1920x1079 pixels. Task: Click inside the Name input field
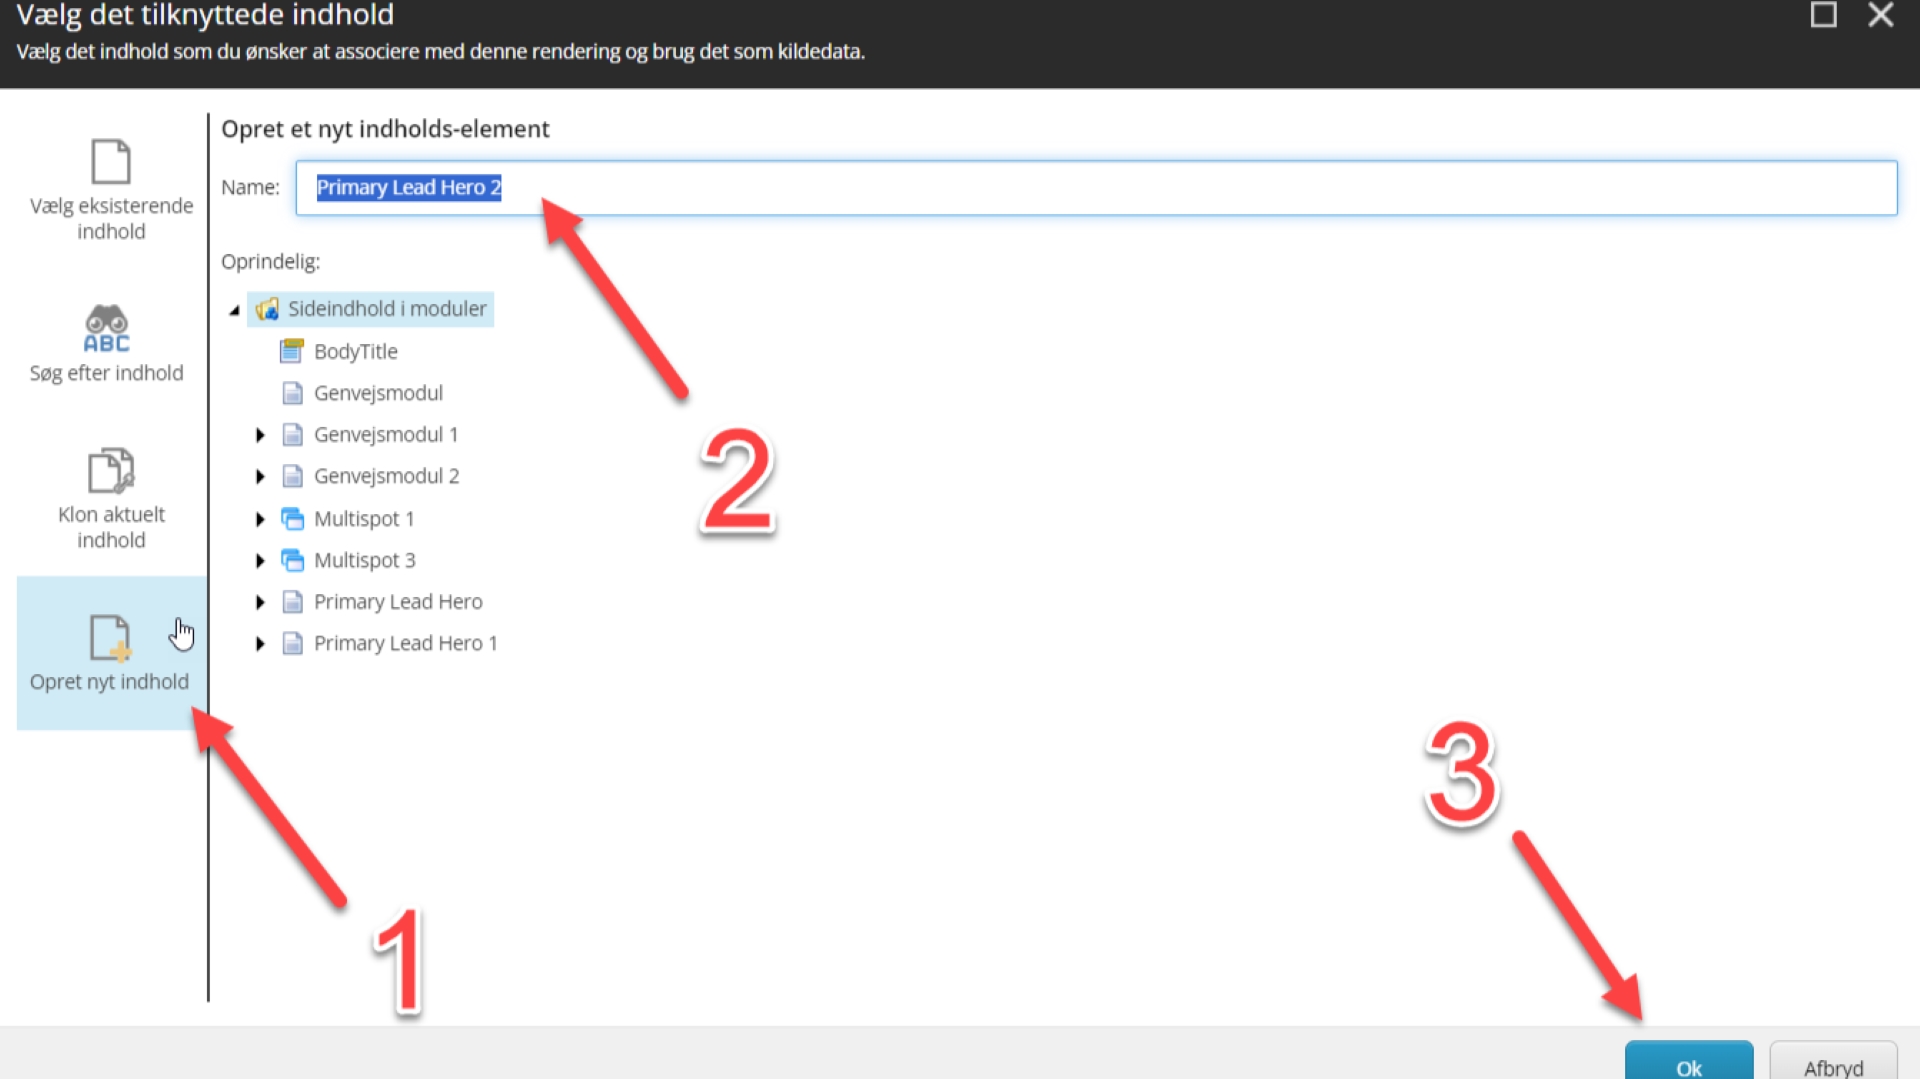point(1100,188)
